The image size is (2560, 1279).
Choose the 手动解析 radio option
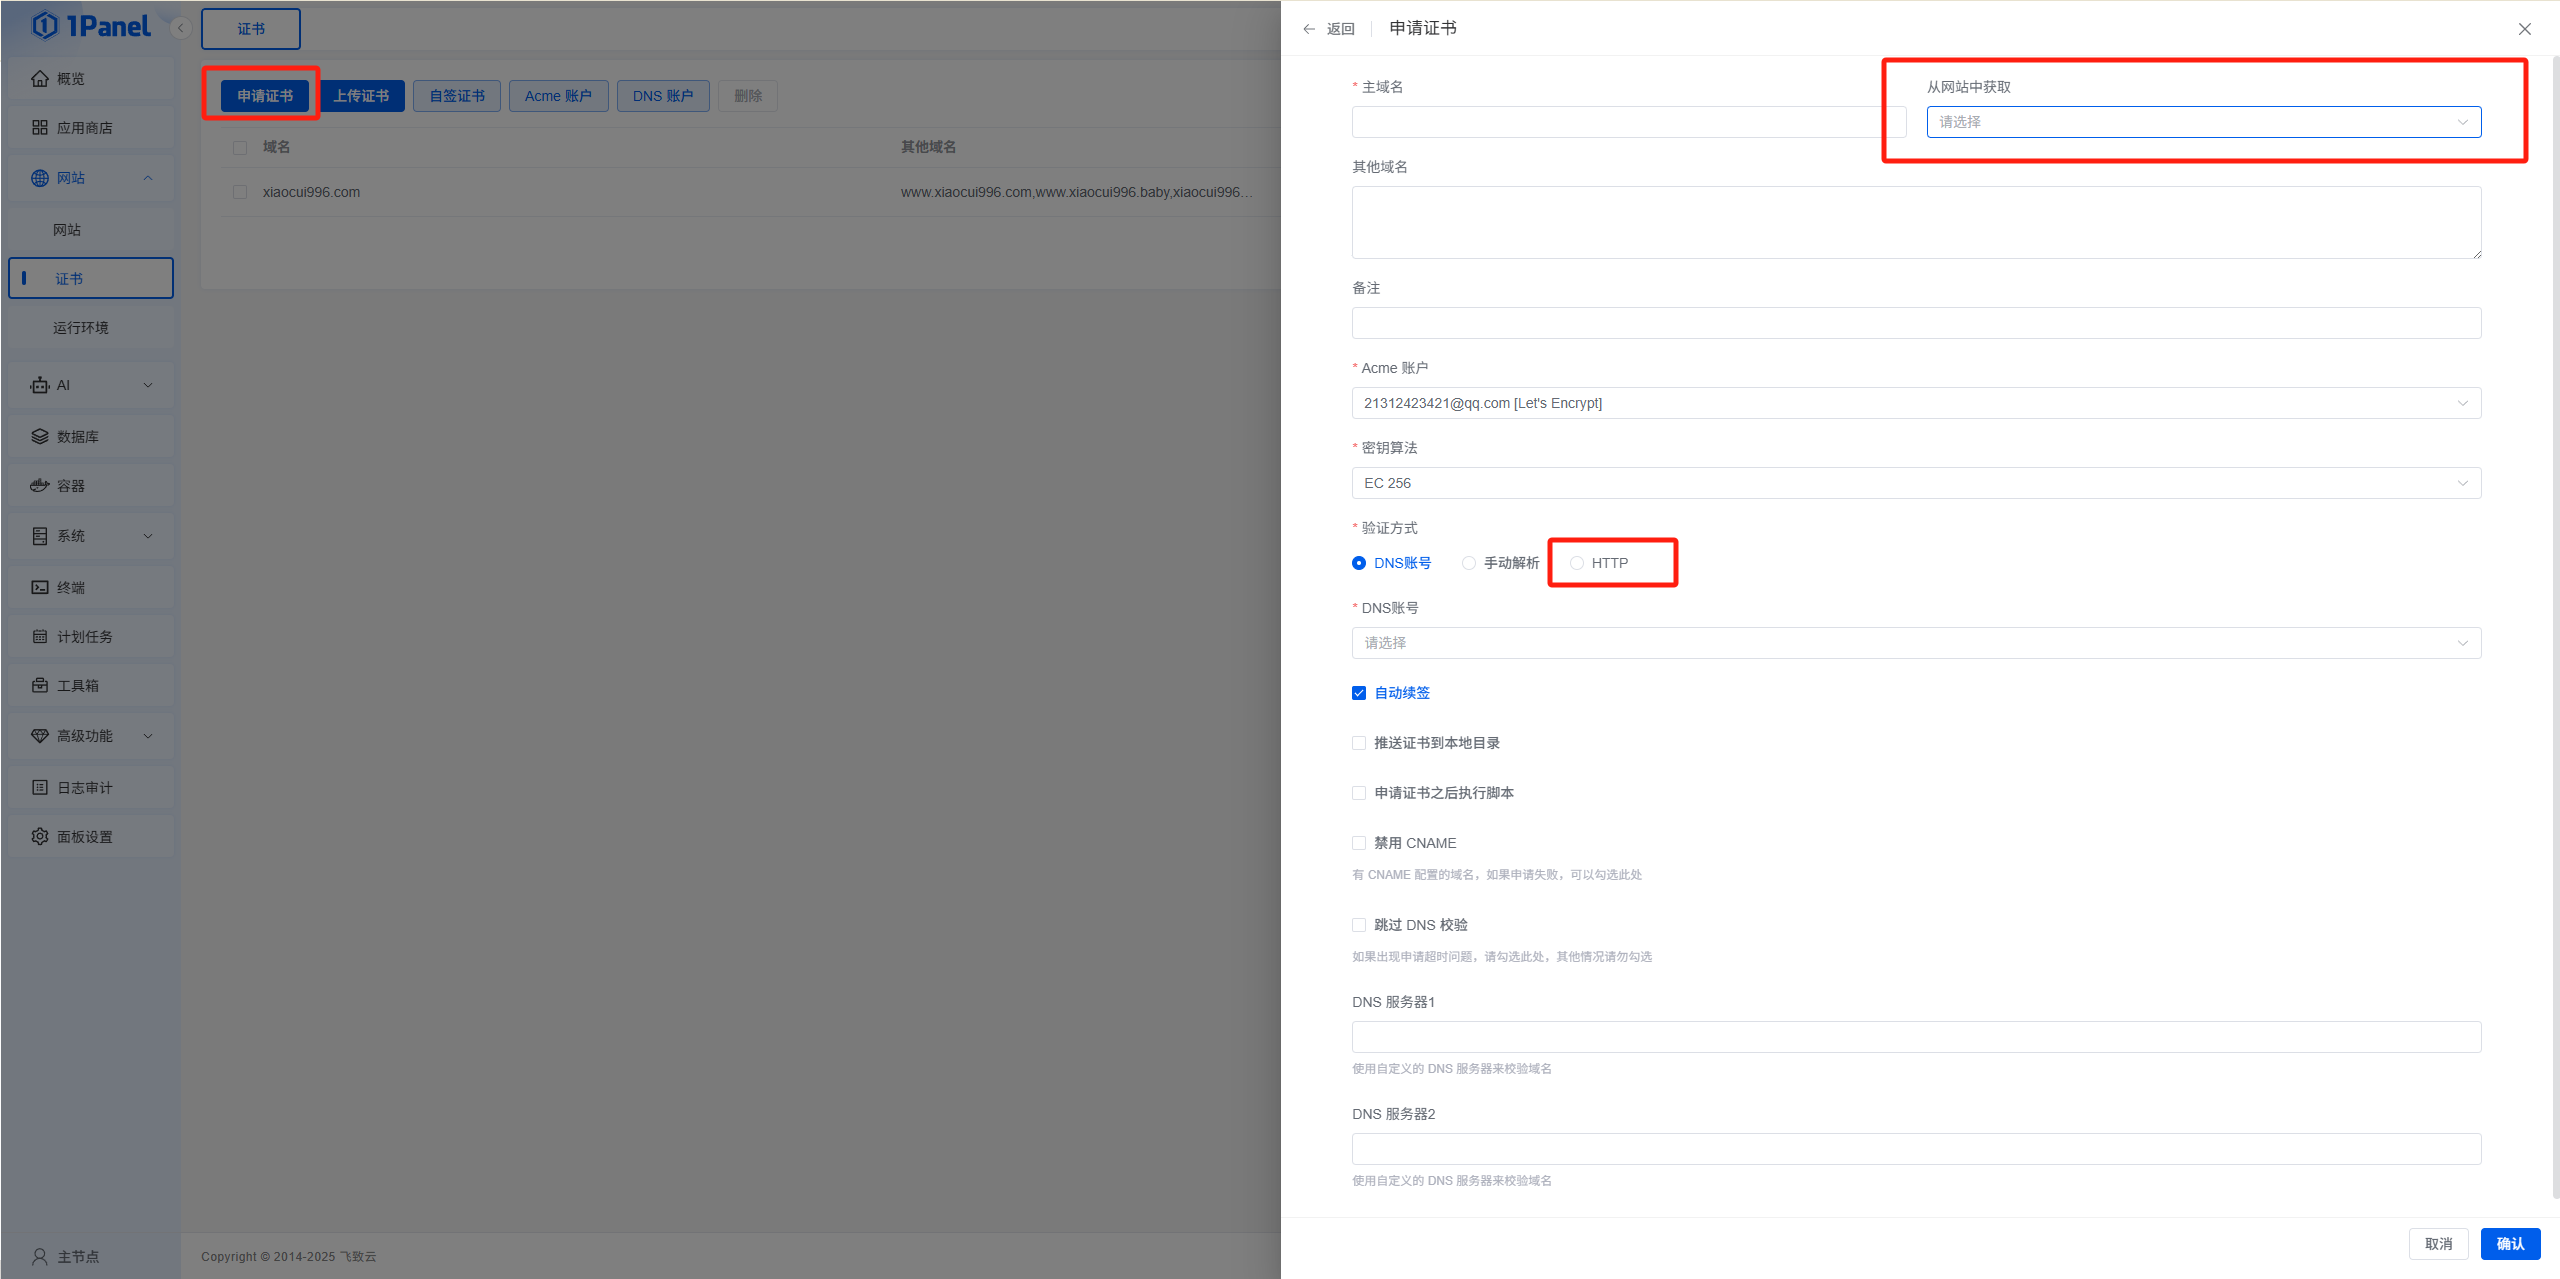tap(1469, 563)
